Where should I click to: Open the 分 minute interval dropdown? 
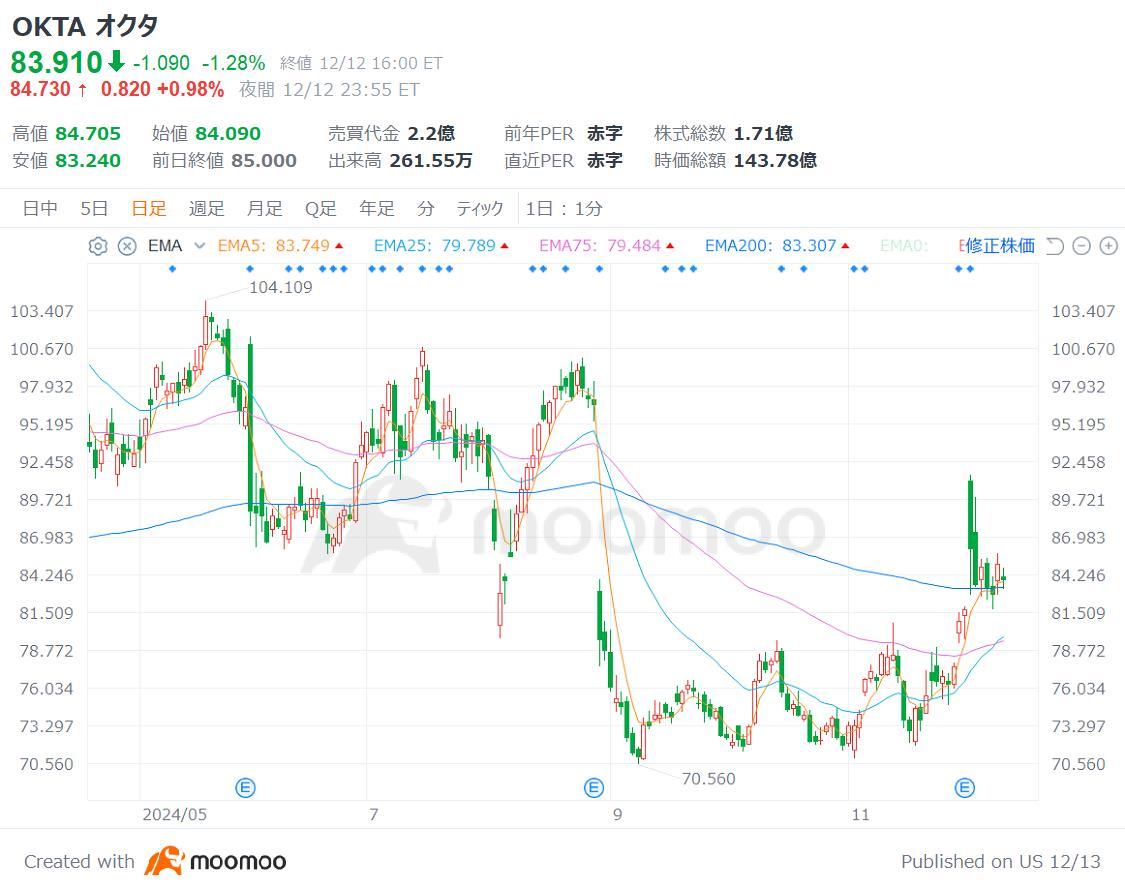click(425, 209)
